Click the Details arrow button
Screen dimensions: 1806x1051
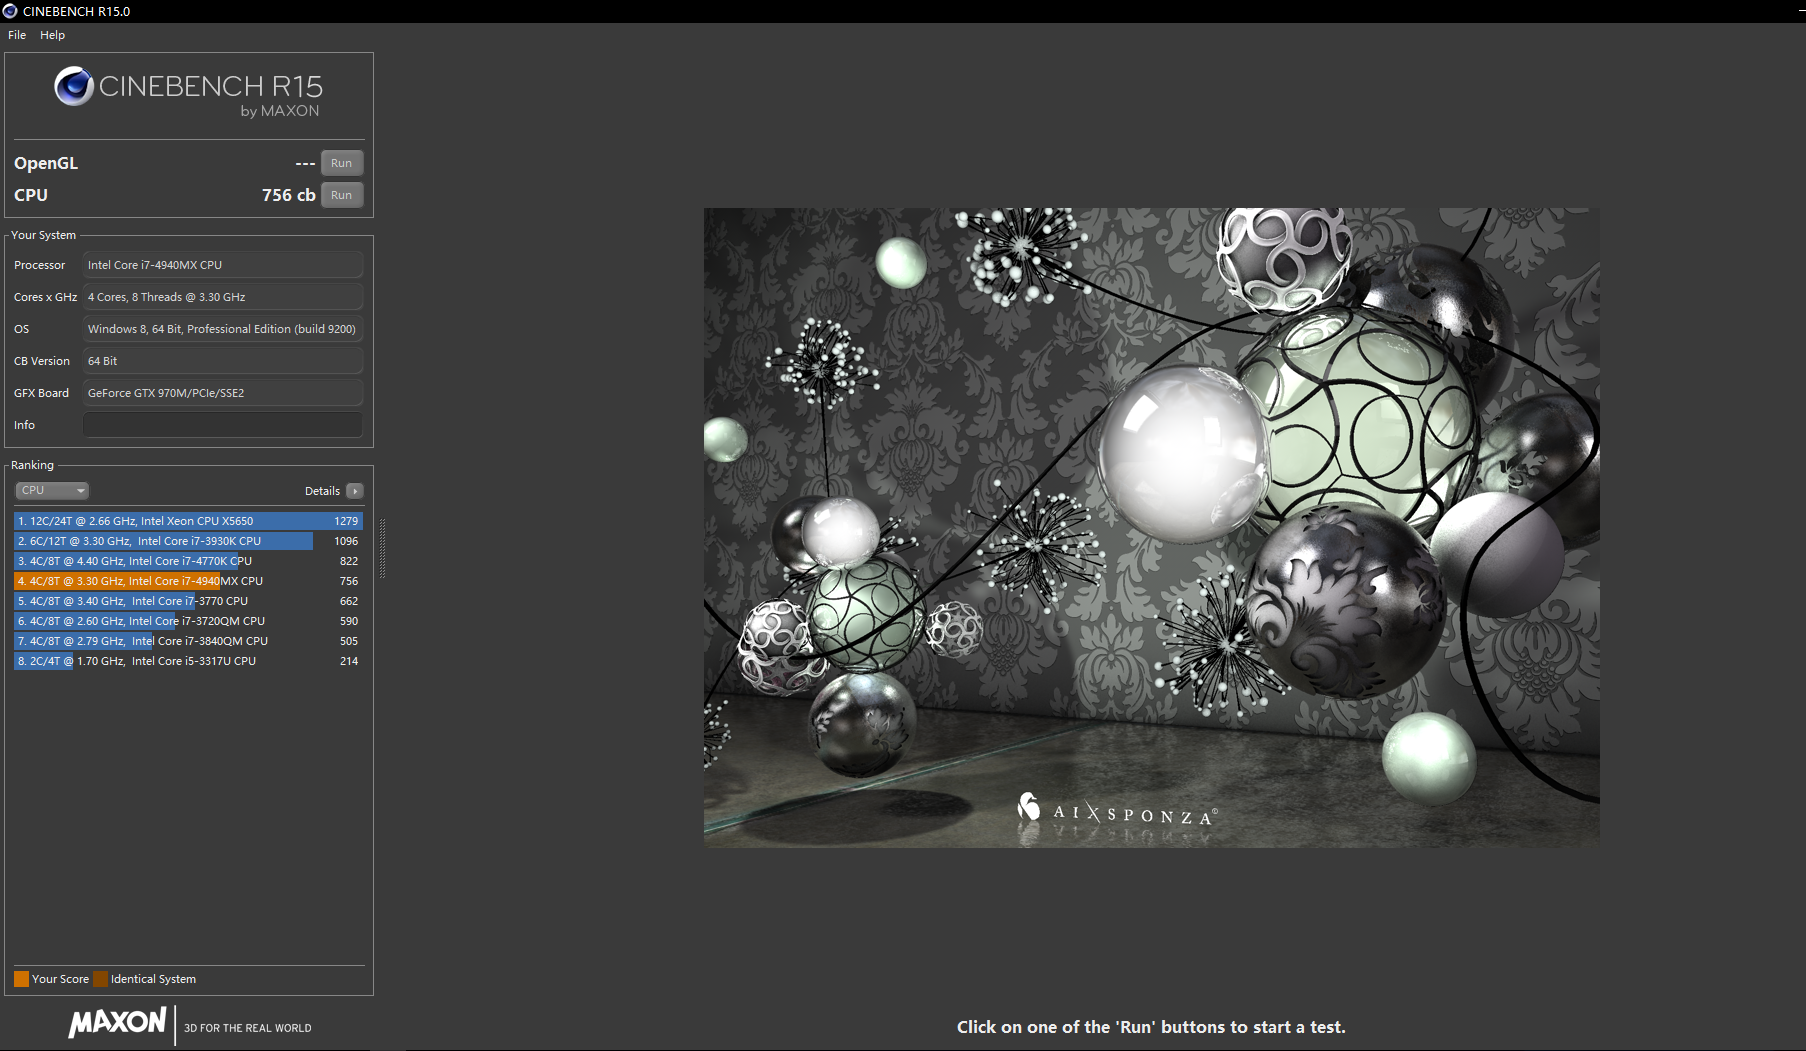point(355,491)
